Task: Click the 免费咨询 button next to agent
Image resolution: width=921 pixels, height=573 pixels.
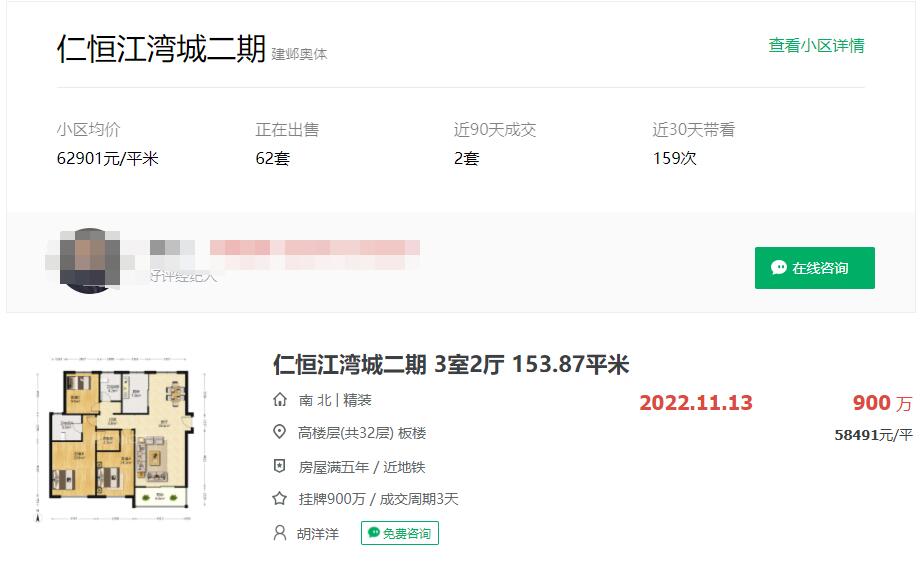Action: tap(399, 533)
